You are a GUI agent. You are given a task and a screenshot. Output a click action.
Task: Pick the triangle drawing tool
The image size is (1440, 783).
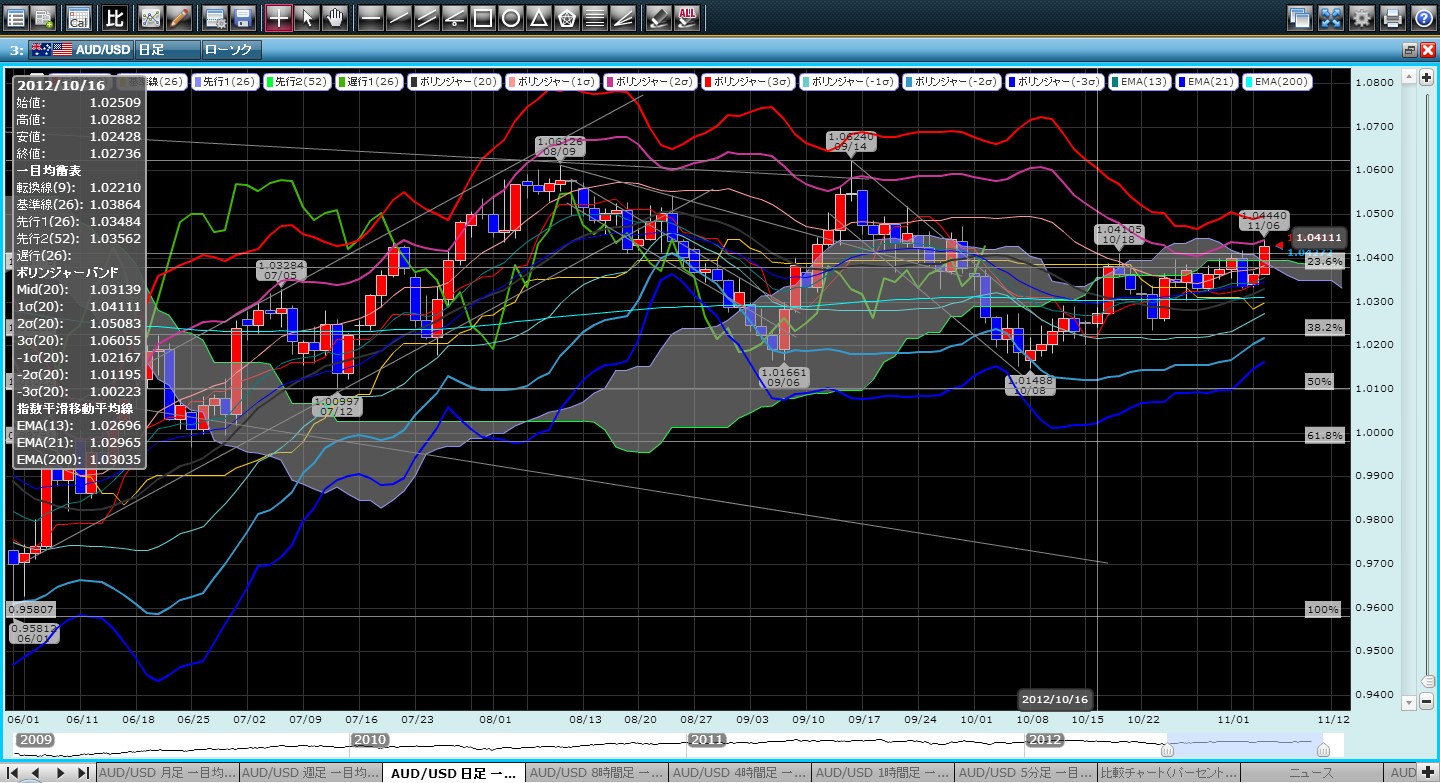[x=538, y=17]
